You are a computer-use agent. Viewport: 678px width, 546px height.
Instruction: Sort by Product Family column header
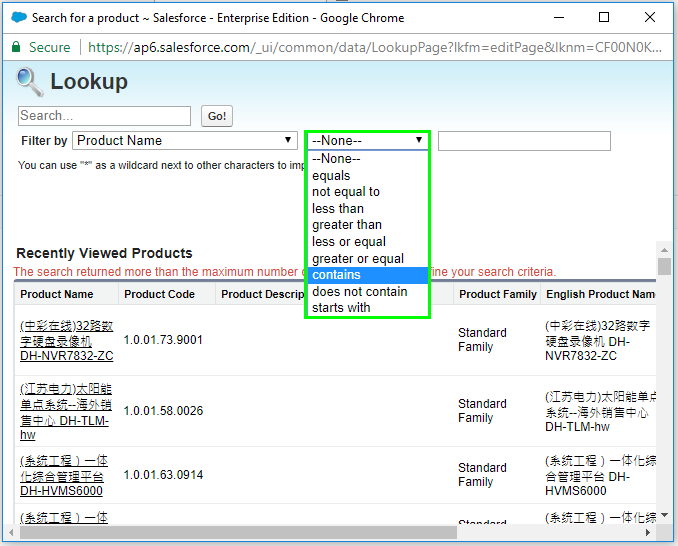pyautogui.click(x=498, y=294)
